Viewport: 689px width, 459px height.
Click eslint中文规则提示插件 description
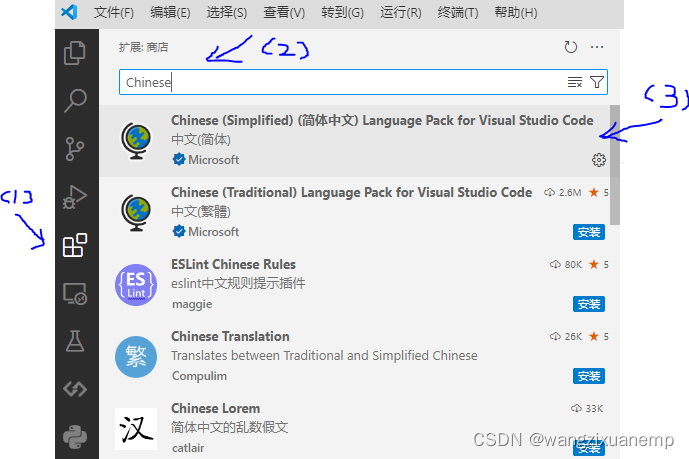[x=238, y=284]
